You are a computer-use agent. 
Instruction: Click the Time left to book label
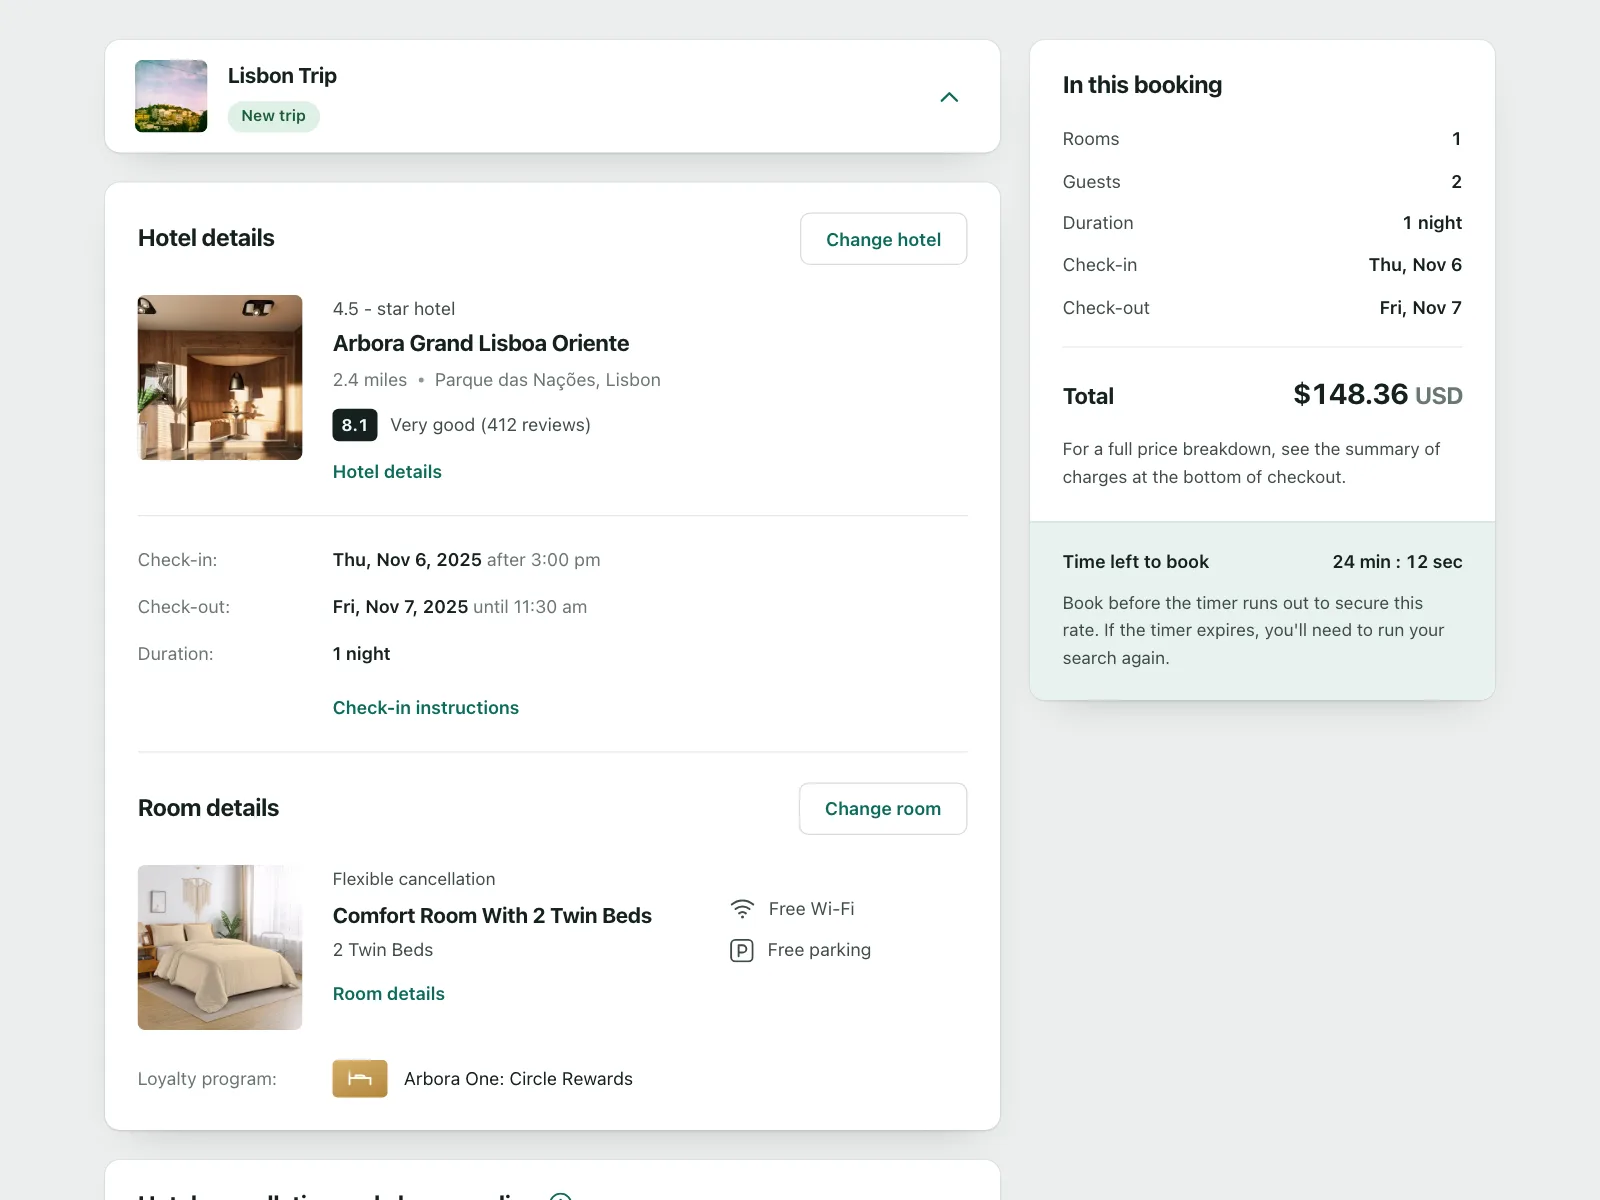click(1136, 562)
